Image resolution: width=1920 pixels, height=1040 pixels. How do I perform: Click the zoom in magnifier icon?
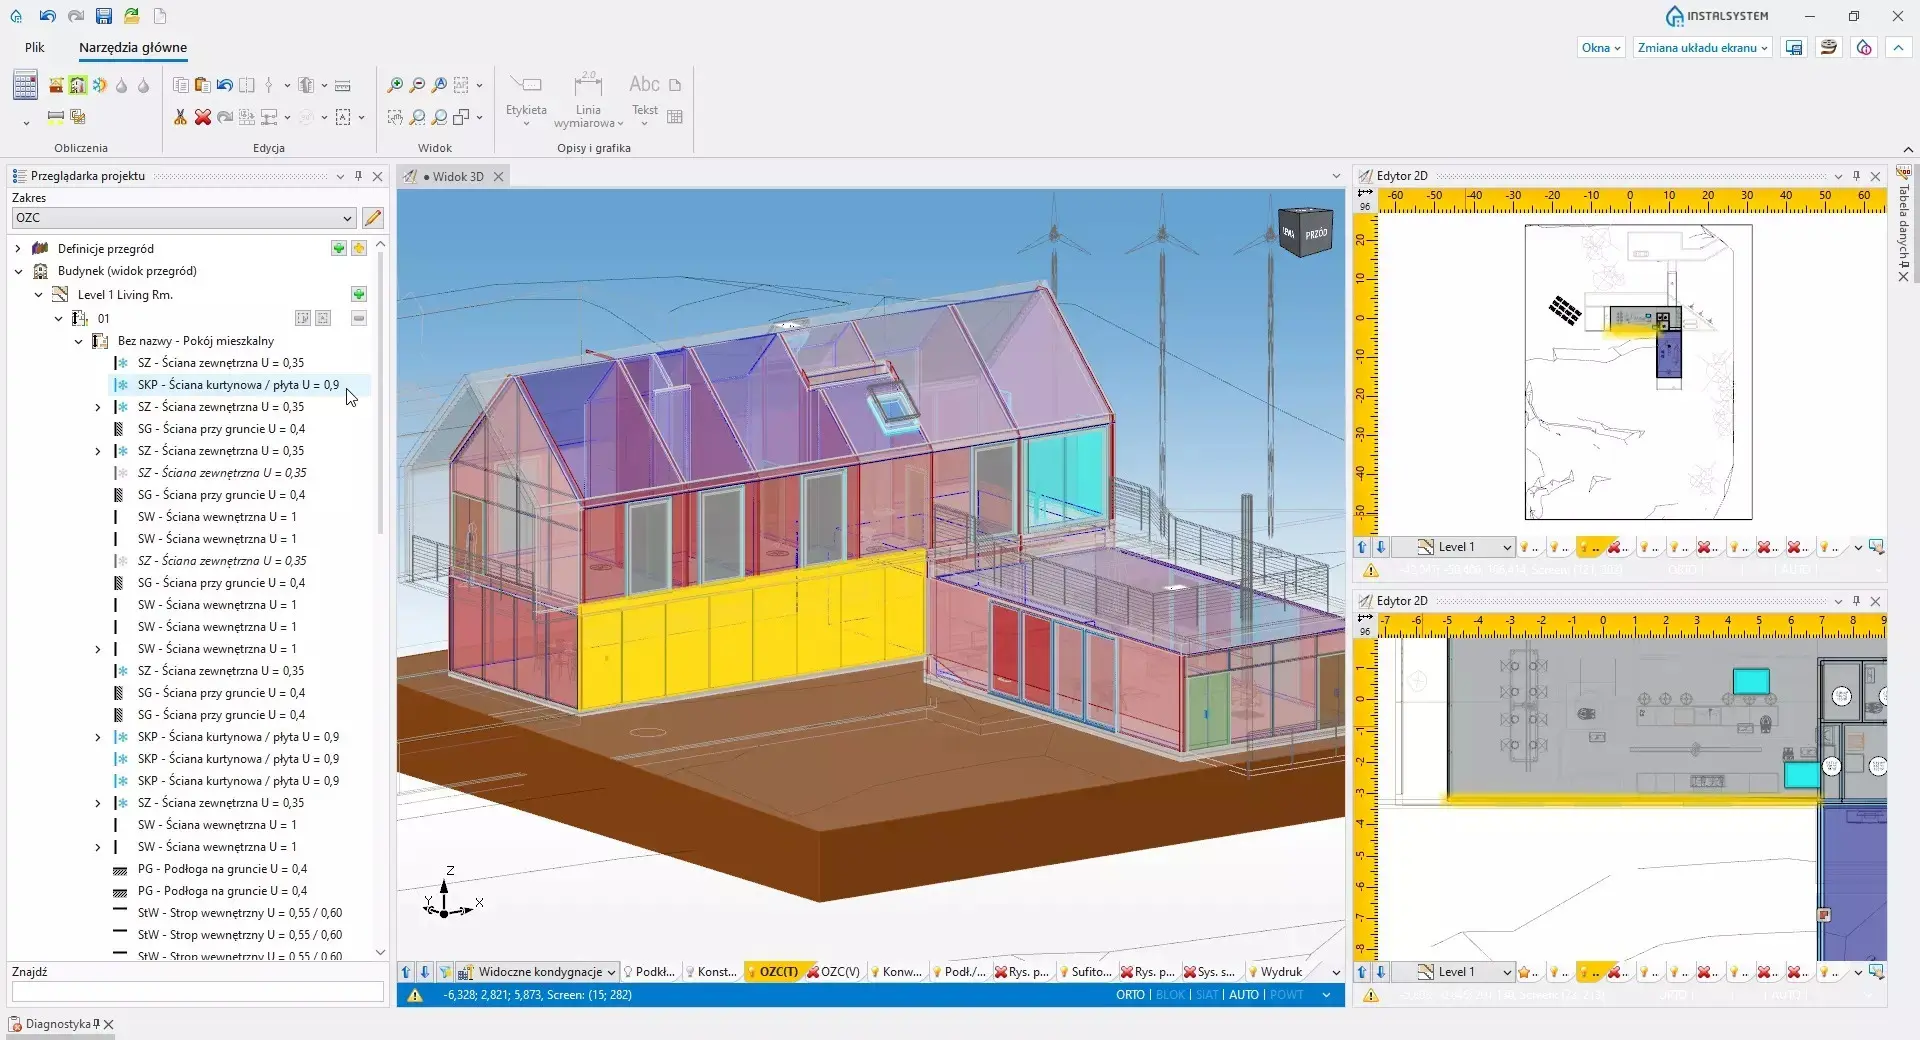point(395,85)
